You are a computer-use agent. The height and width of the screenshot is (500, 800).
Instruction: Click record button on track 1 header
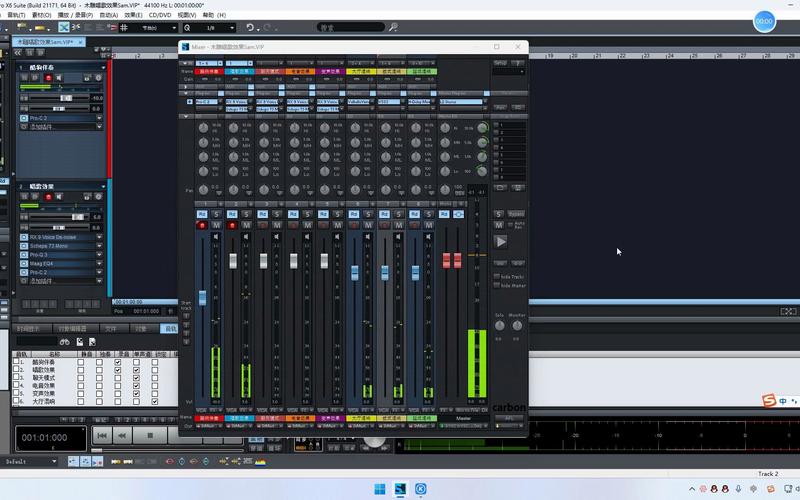[48, 78]
